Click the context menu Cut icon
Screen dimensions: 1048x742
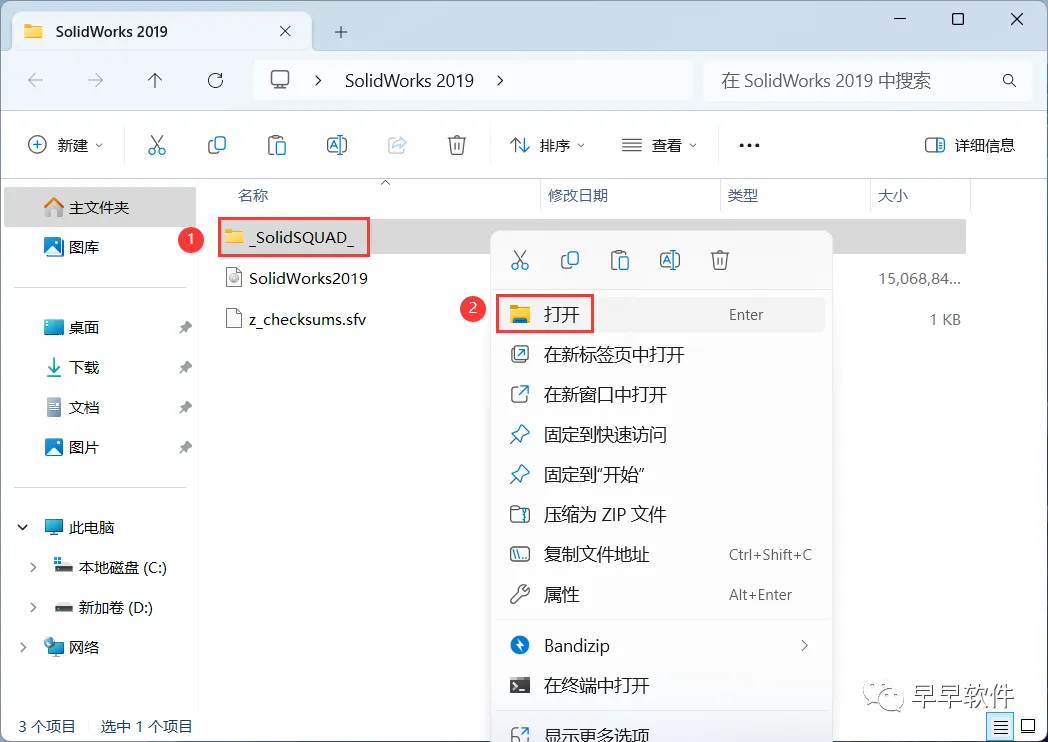click(x=519, y=260)
